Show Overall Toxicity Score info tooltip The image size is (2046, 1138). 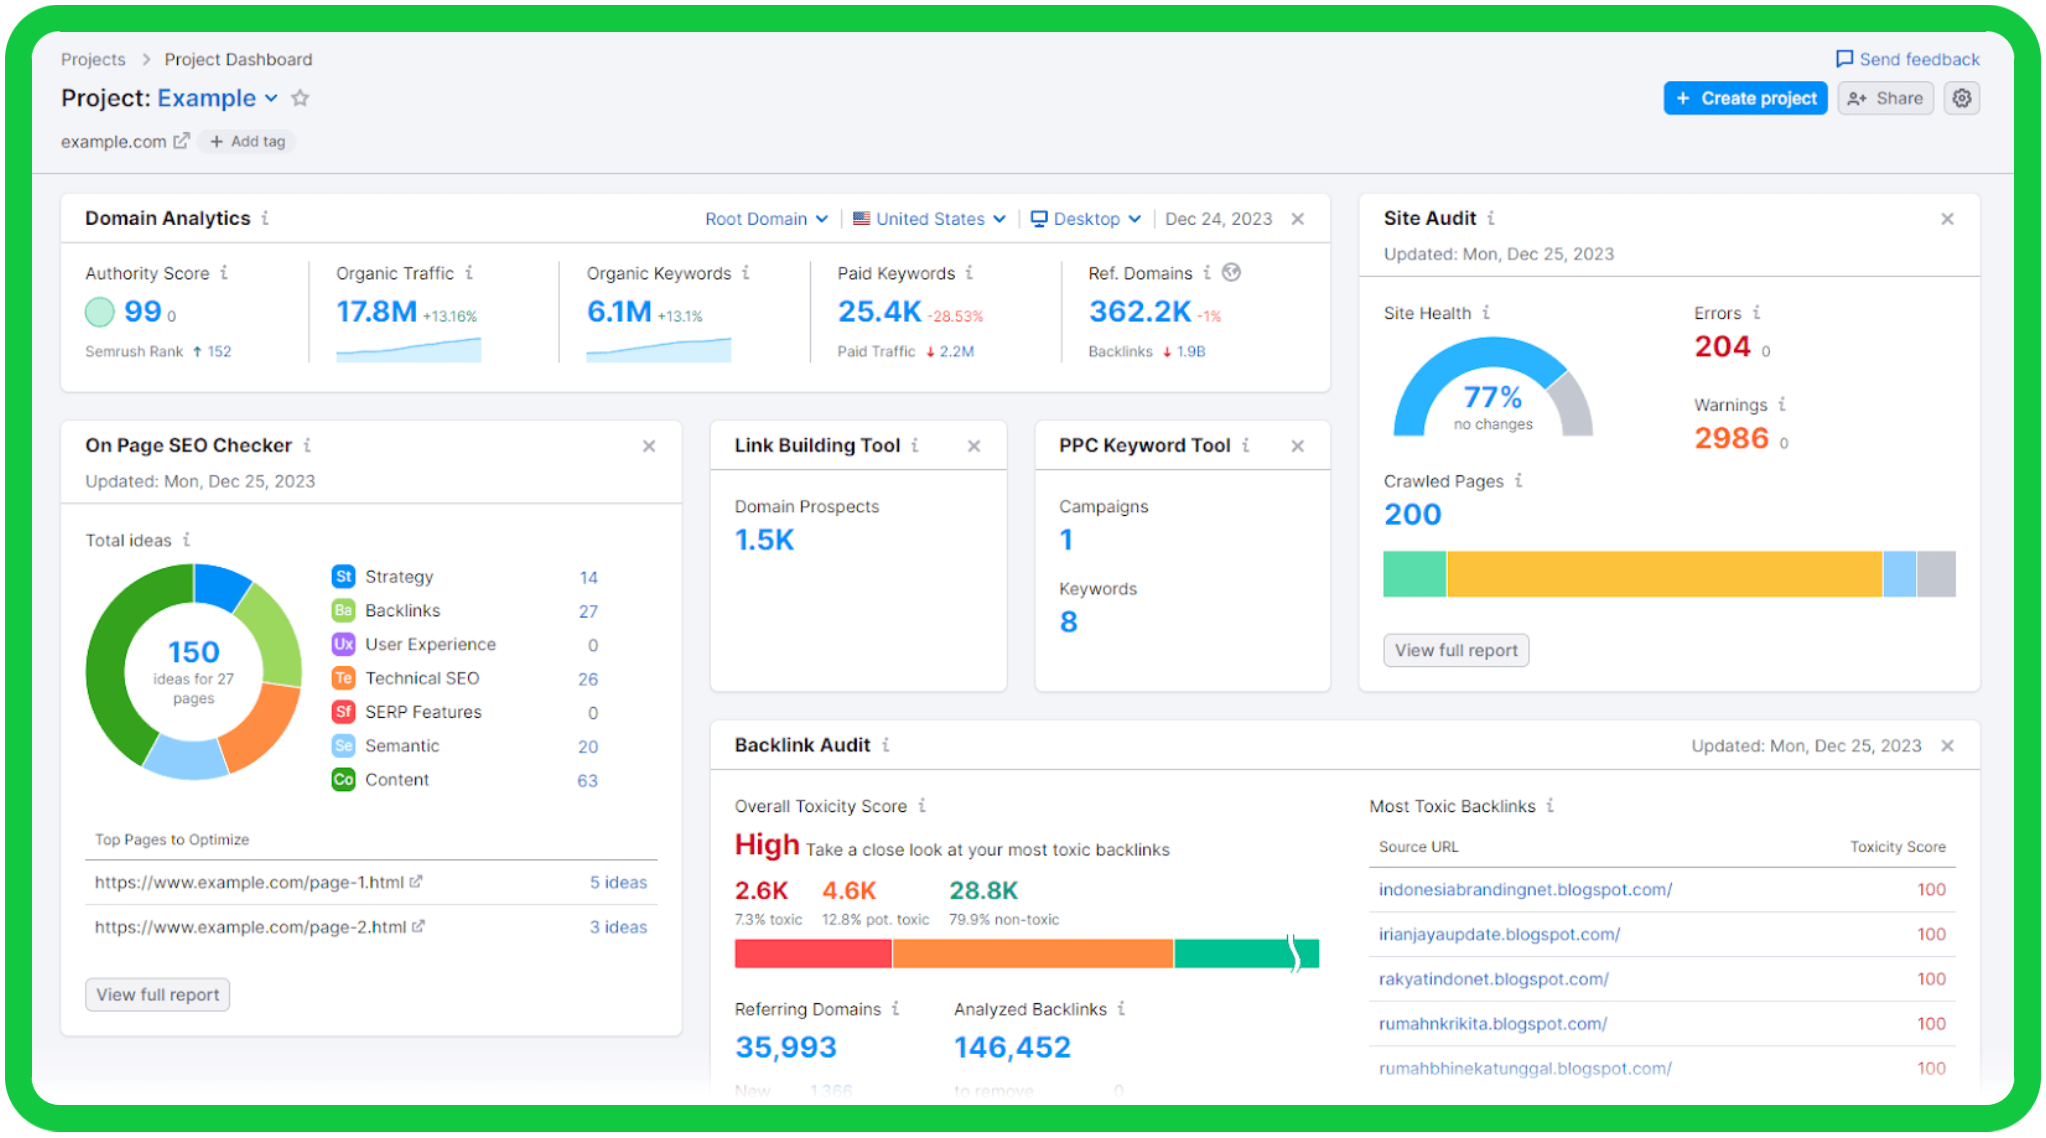[922, 805]
